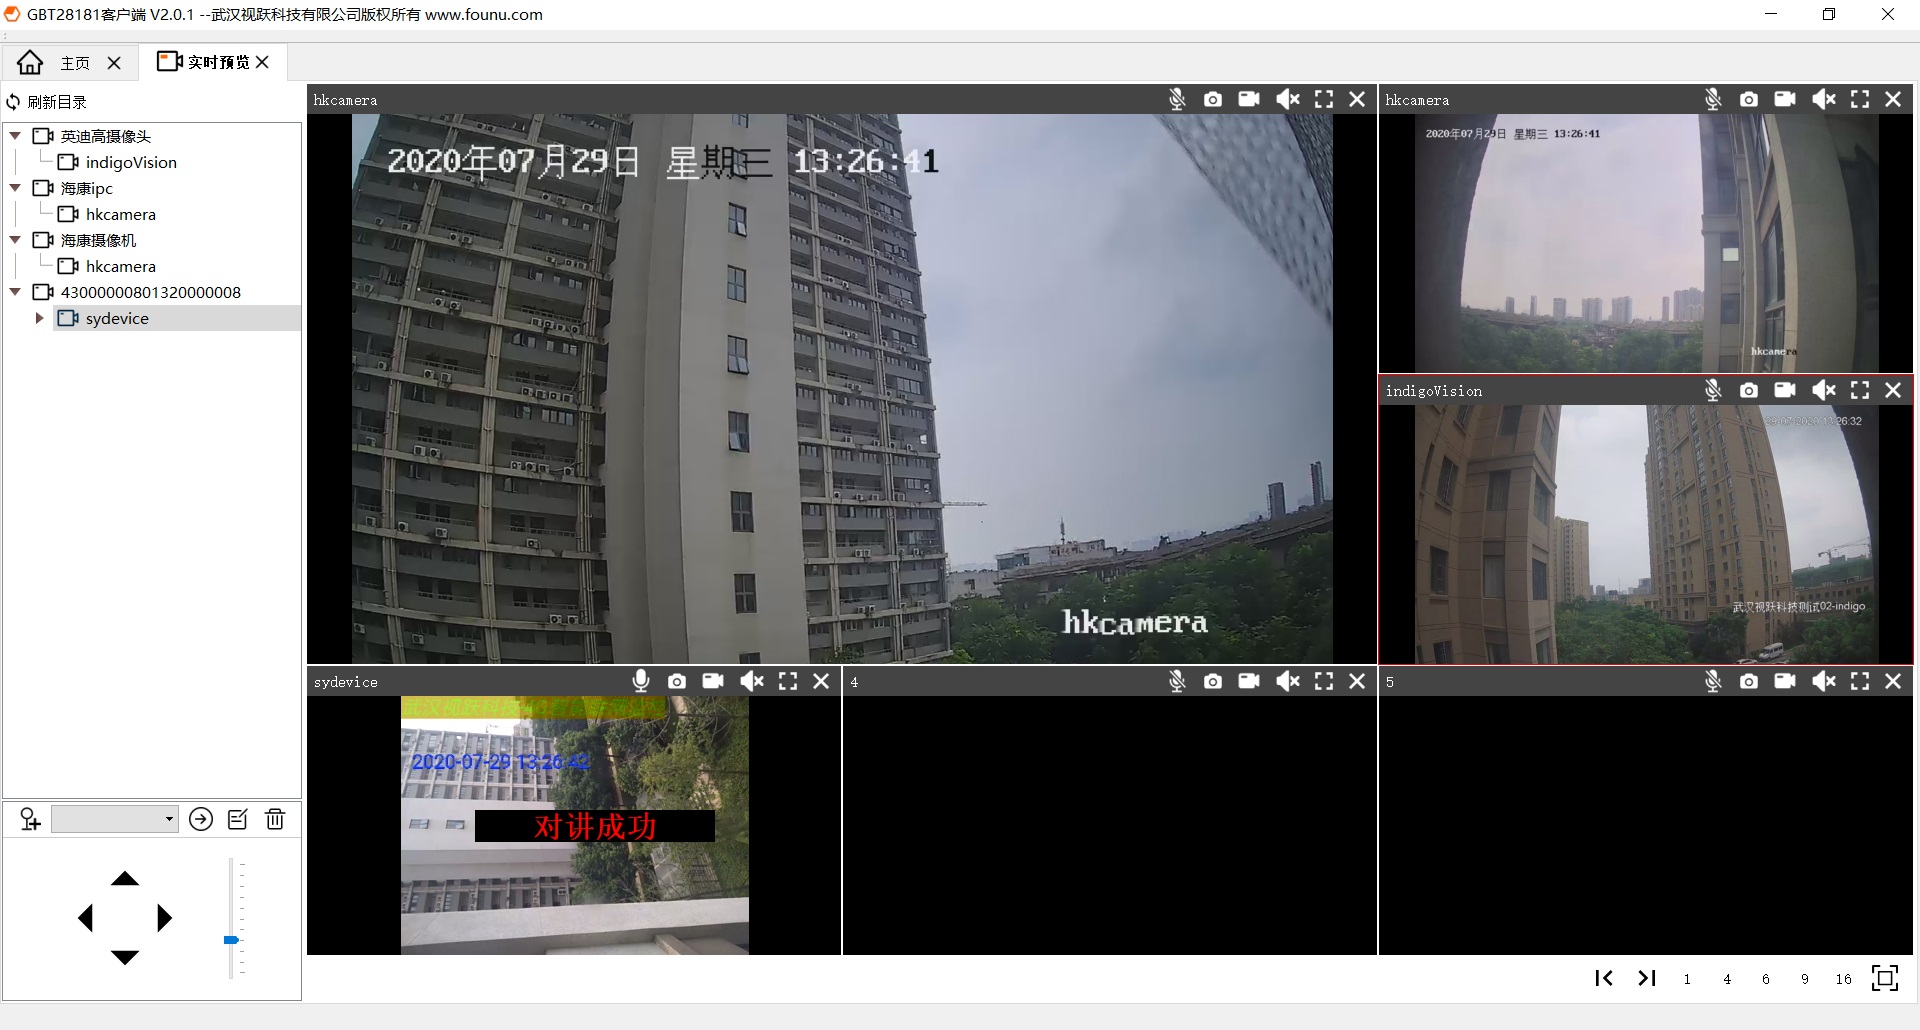The image size is (1920, 1030).
Task: Toggle the microphone in the sydevice pane
Action: (x=641, y=681)
